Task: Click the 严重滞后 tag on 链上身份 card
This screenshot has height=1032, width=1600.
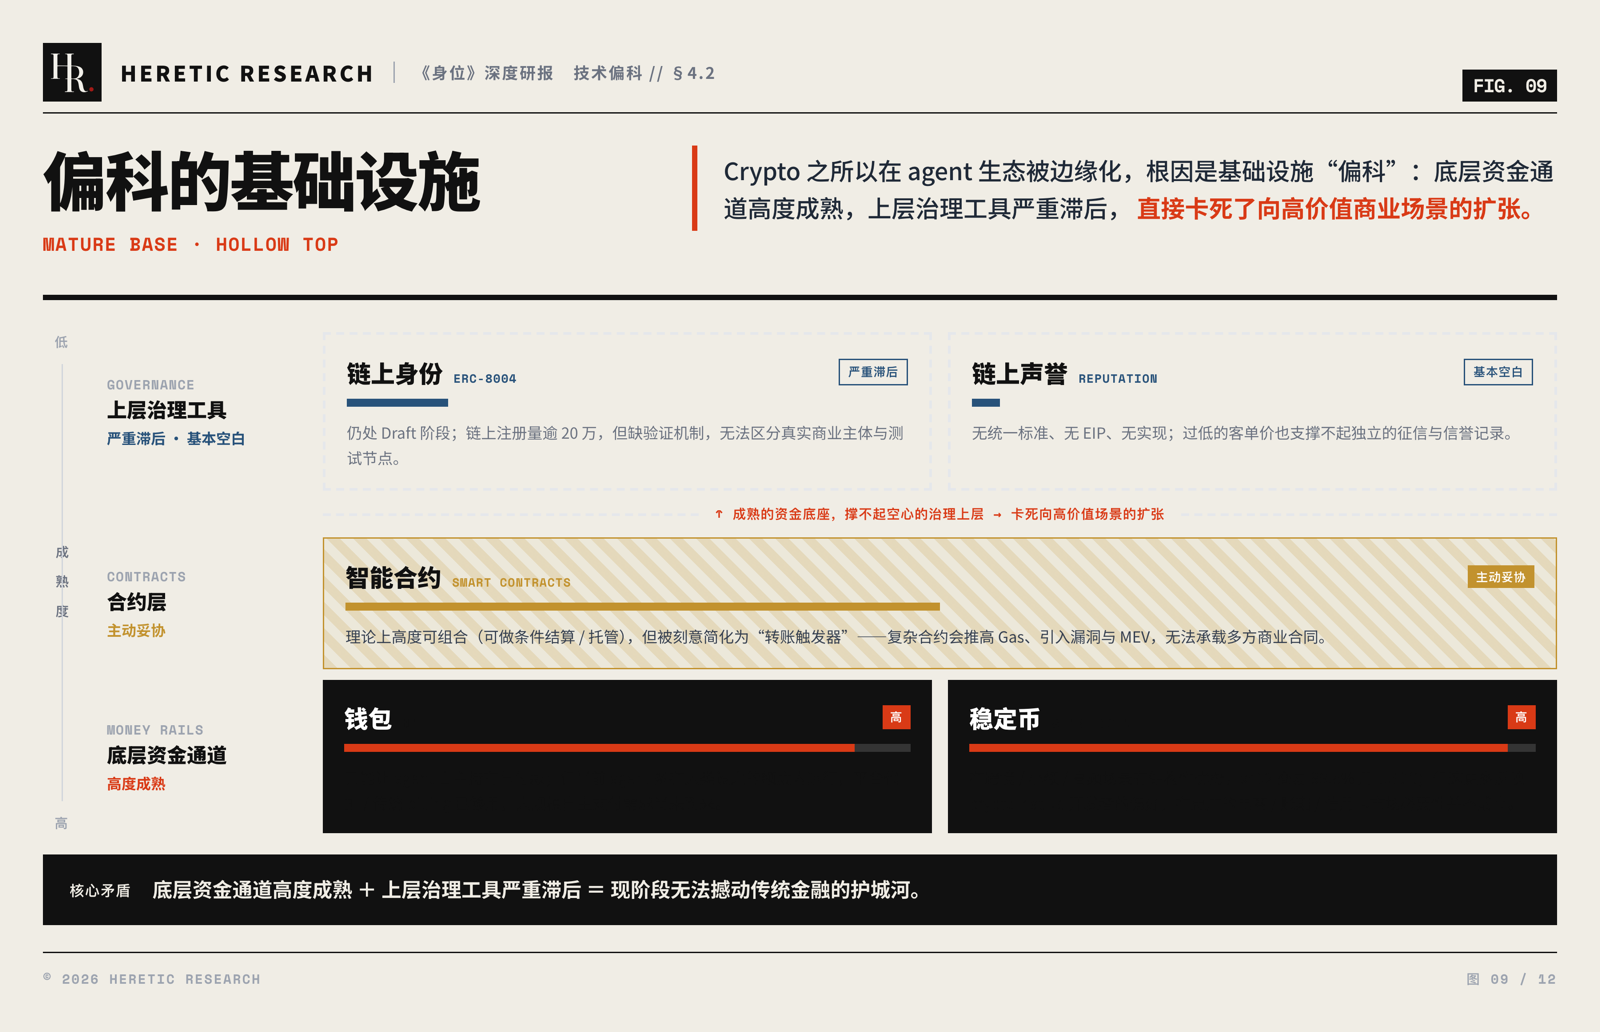Action: click(873, 372)
